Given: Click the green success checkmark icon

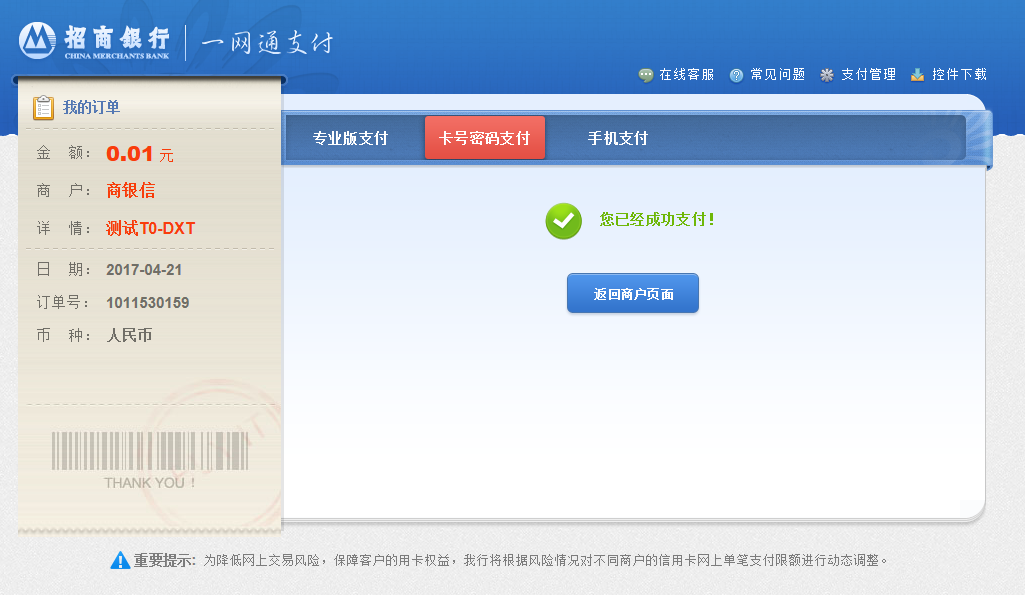Looking at the screenshot, I should click(x=563, y=221).
